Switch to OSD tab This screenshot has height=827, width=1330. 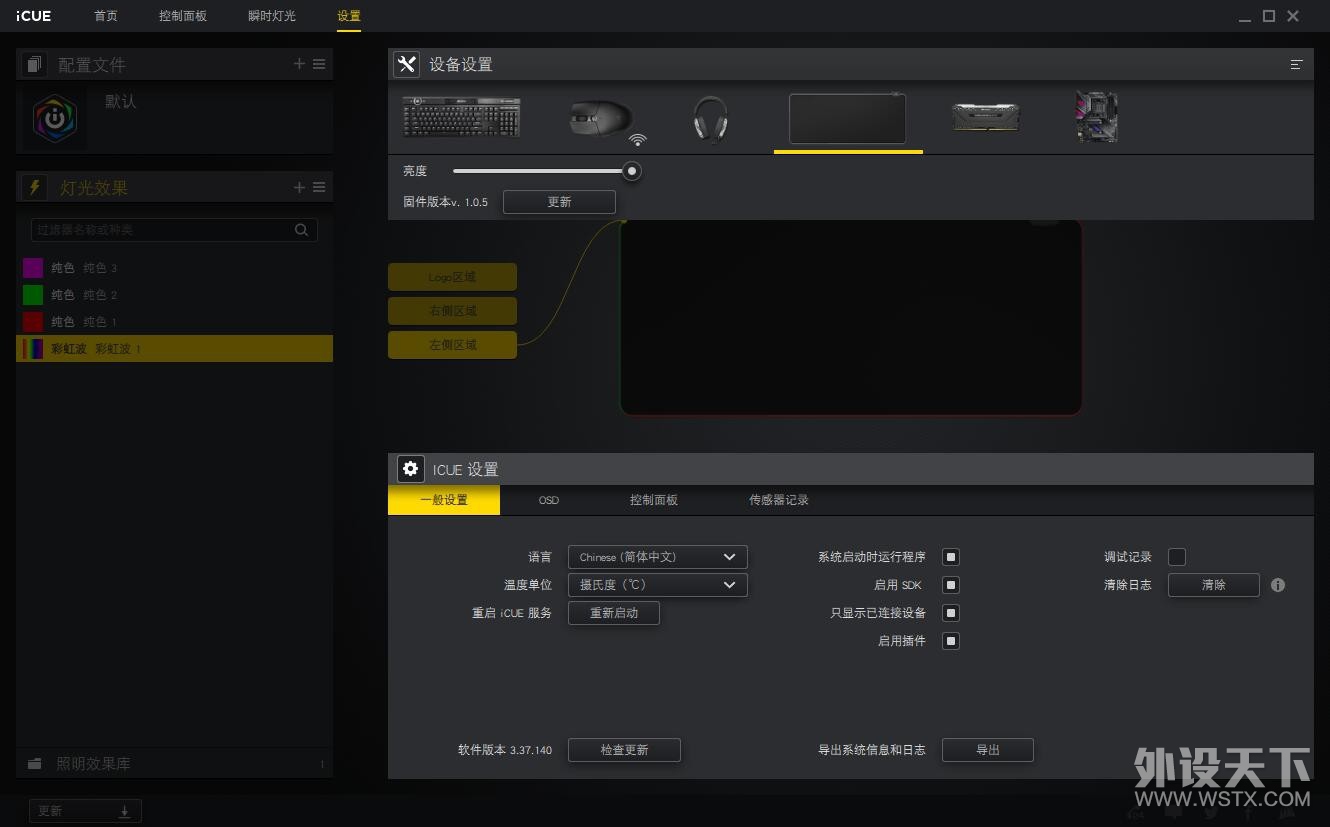pos(549,500)
